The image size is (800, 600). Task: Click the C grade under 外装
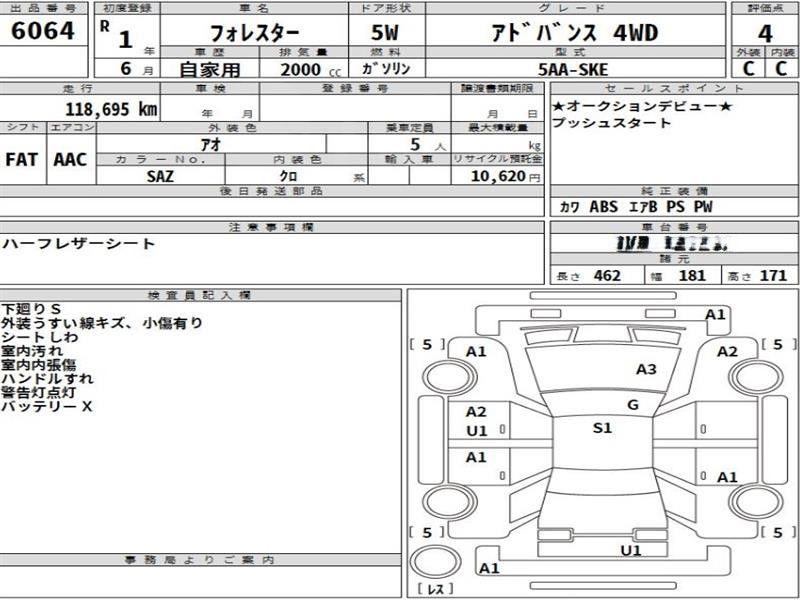coord(748,69)
